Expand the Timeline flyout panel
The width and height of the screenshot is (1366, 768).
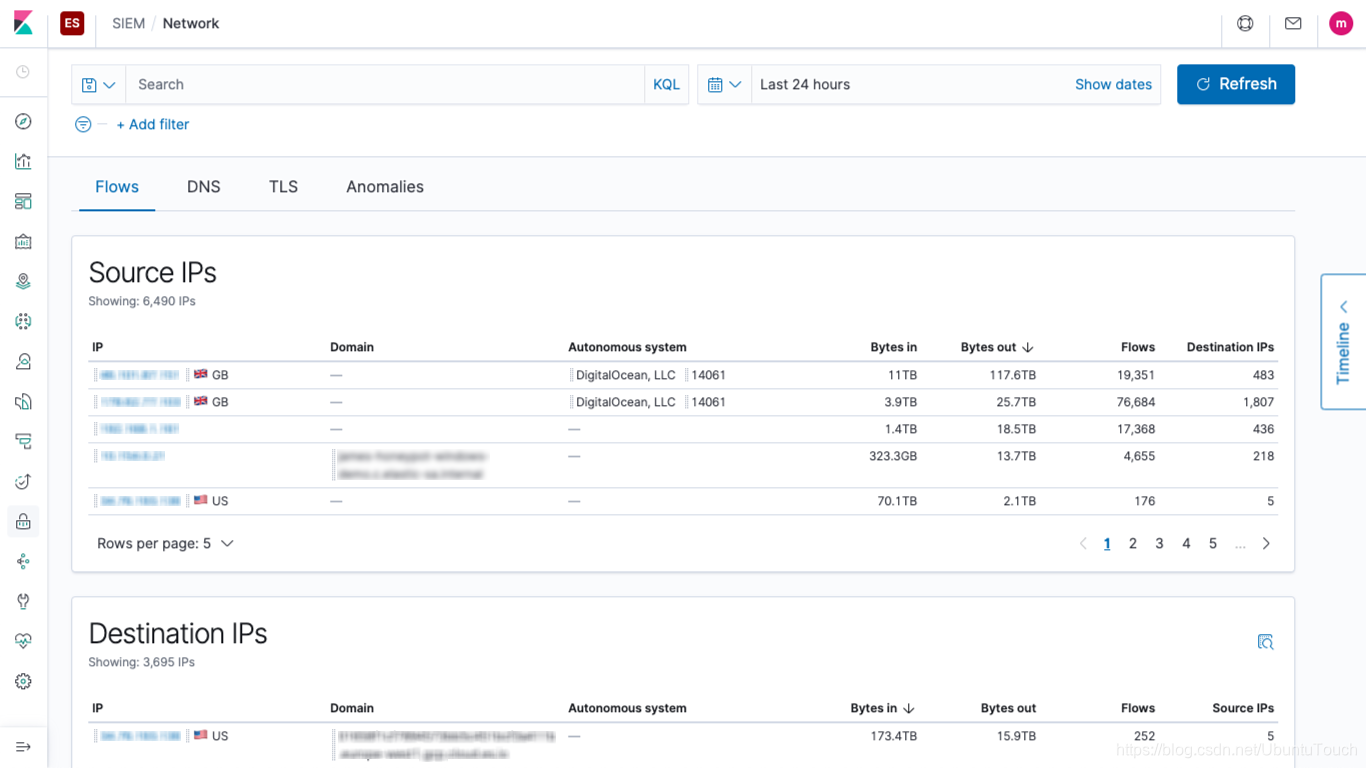[1343, 341]
